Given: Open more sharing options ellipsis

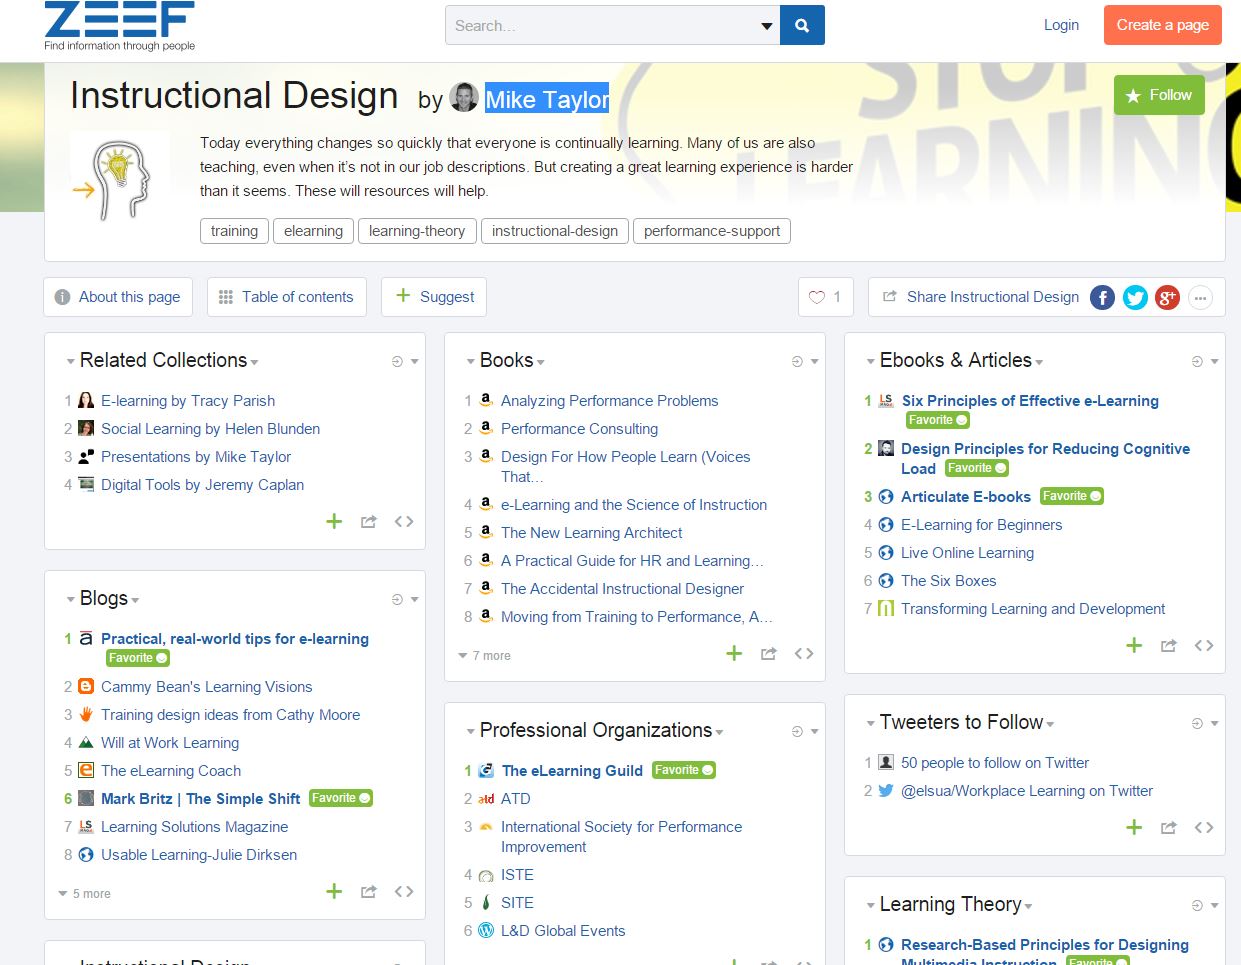Looking at the screenshot, I should (x=1200, y=297).
